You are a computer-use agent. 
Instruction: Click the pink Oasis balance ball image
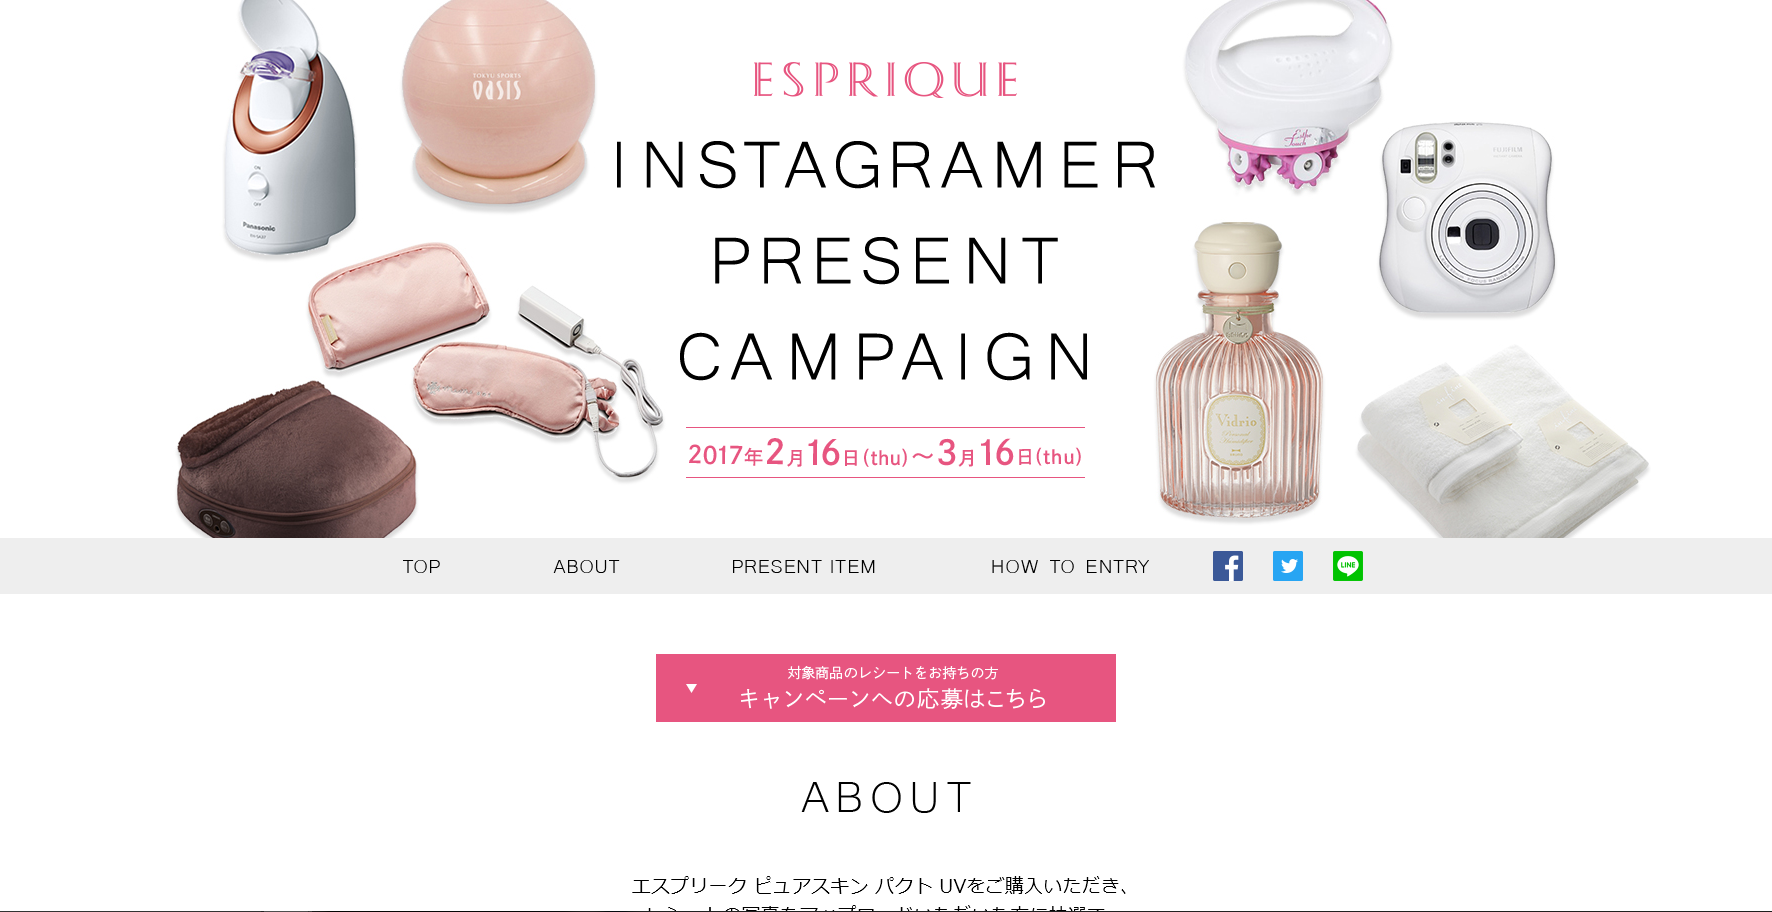[x=498, y=104]
